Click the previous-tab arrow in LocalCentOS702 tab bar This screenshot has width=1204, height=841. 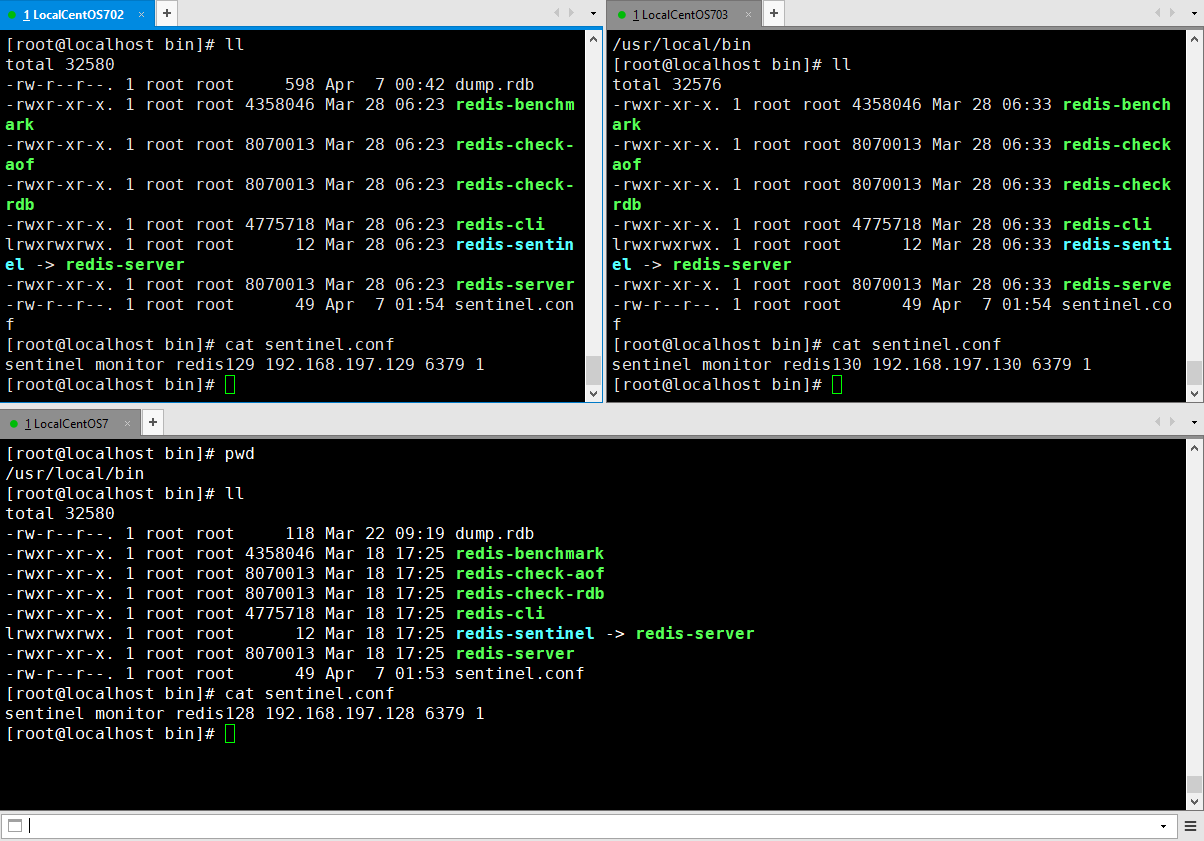pos(557,13)
